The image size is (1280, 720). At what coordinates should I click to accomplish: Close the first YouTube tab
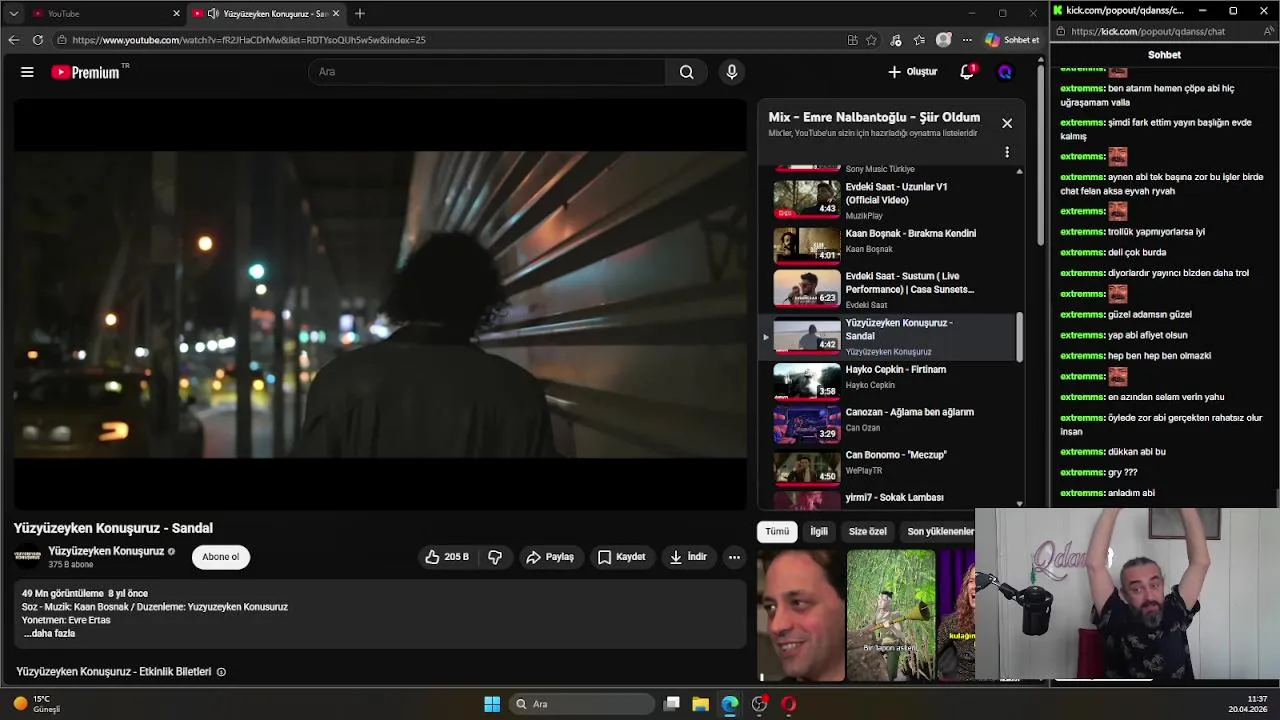pos(177,13)
